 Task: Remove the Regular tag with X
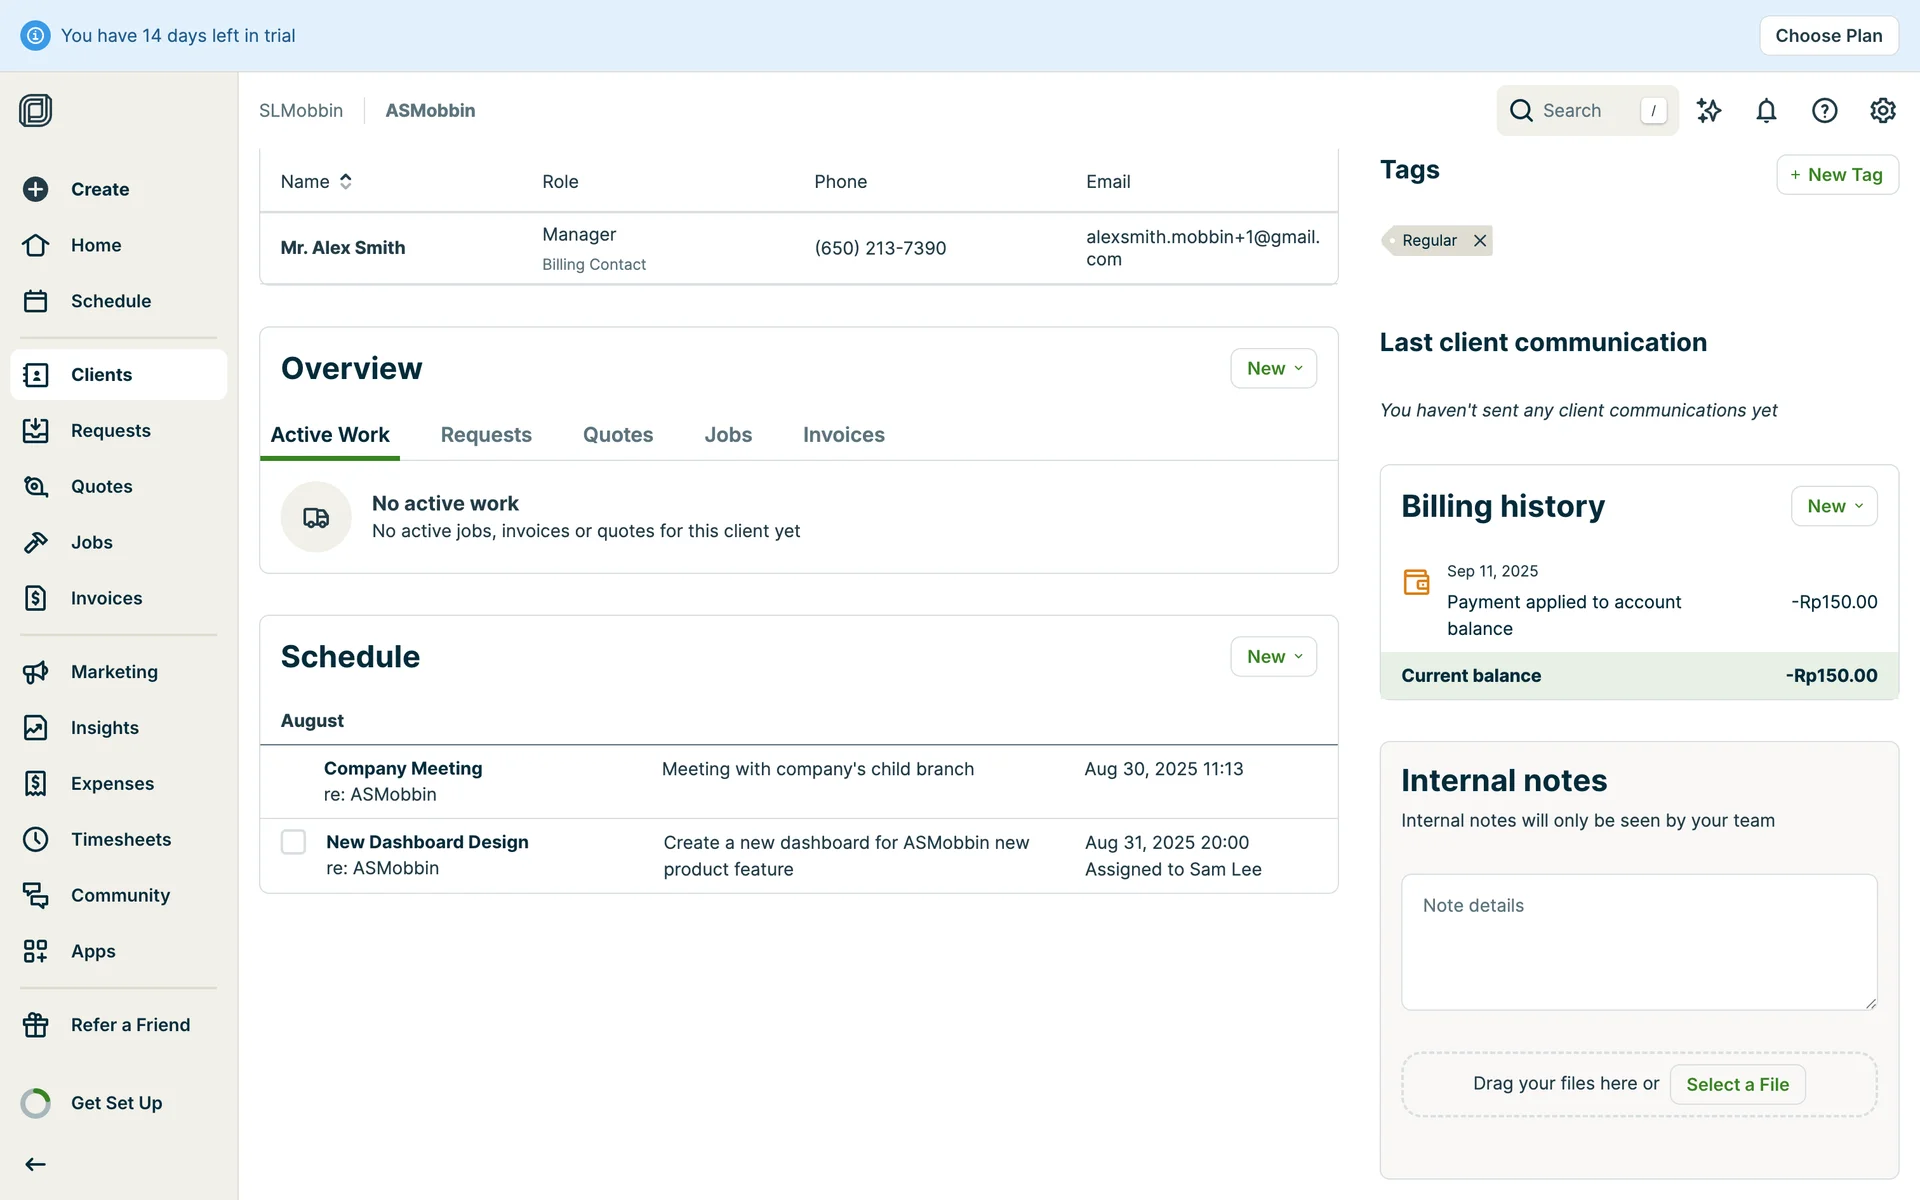(x=1480, y=240)
